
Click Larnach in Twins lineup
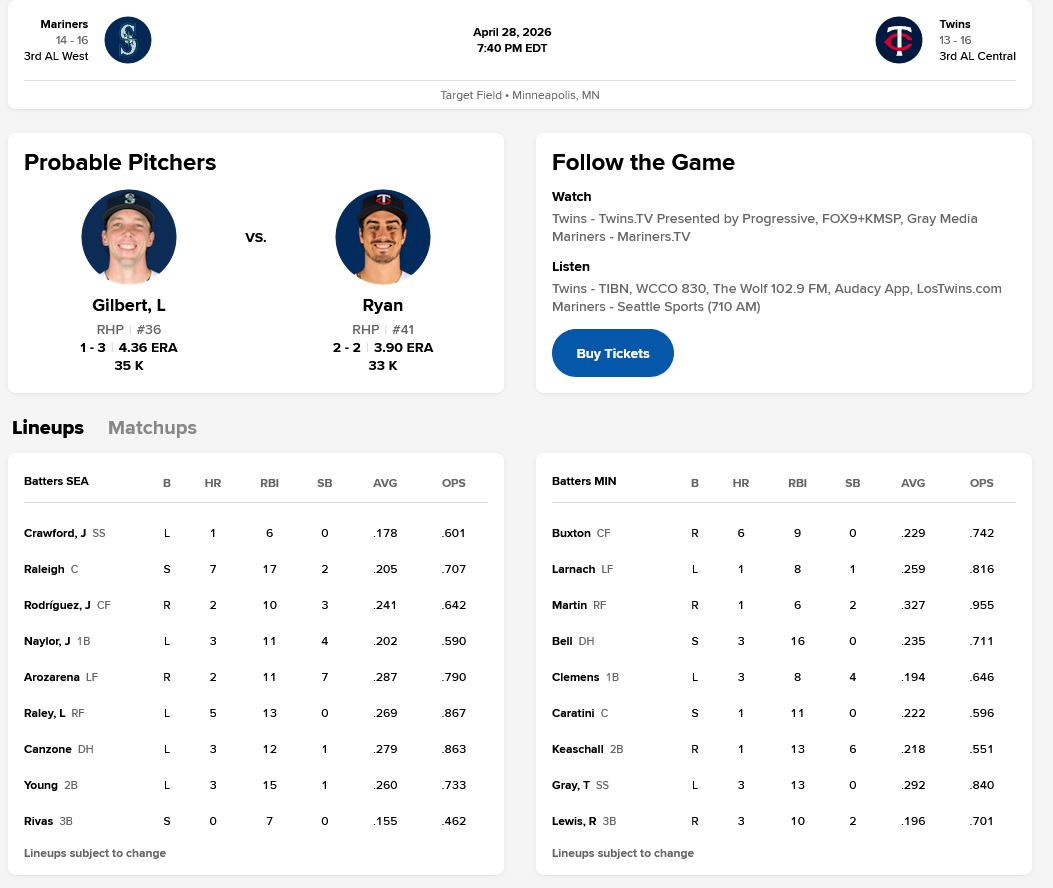[x=573, y=569]
